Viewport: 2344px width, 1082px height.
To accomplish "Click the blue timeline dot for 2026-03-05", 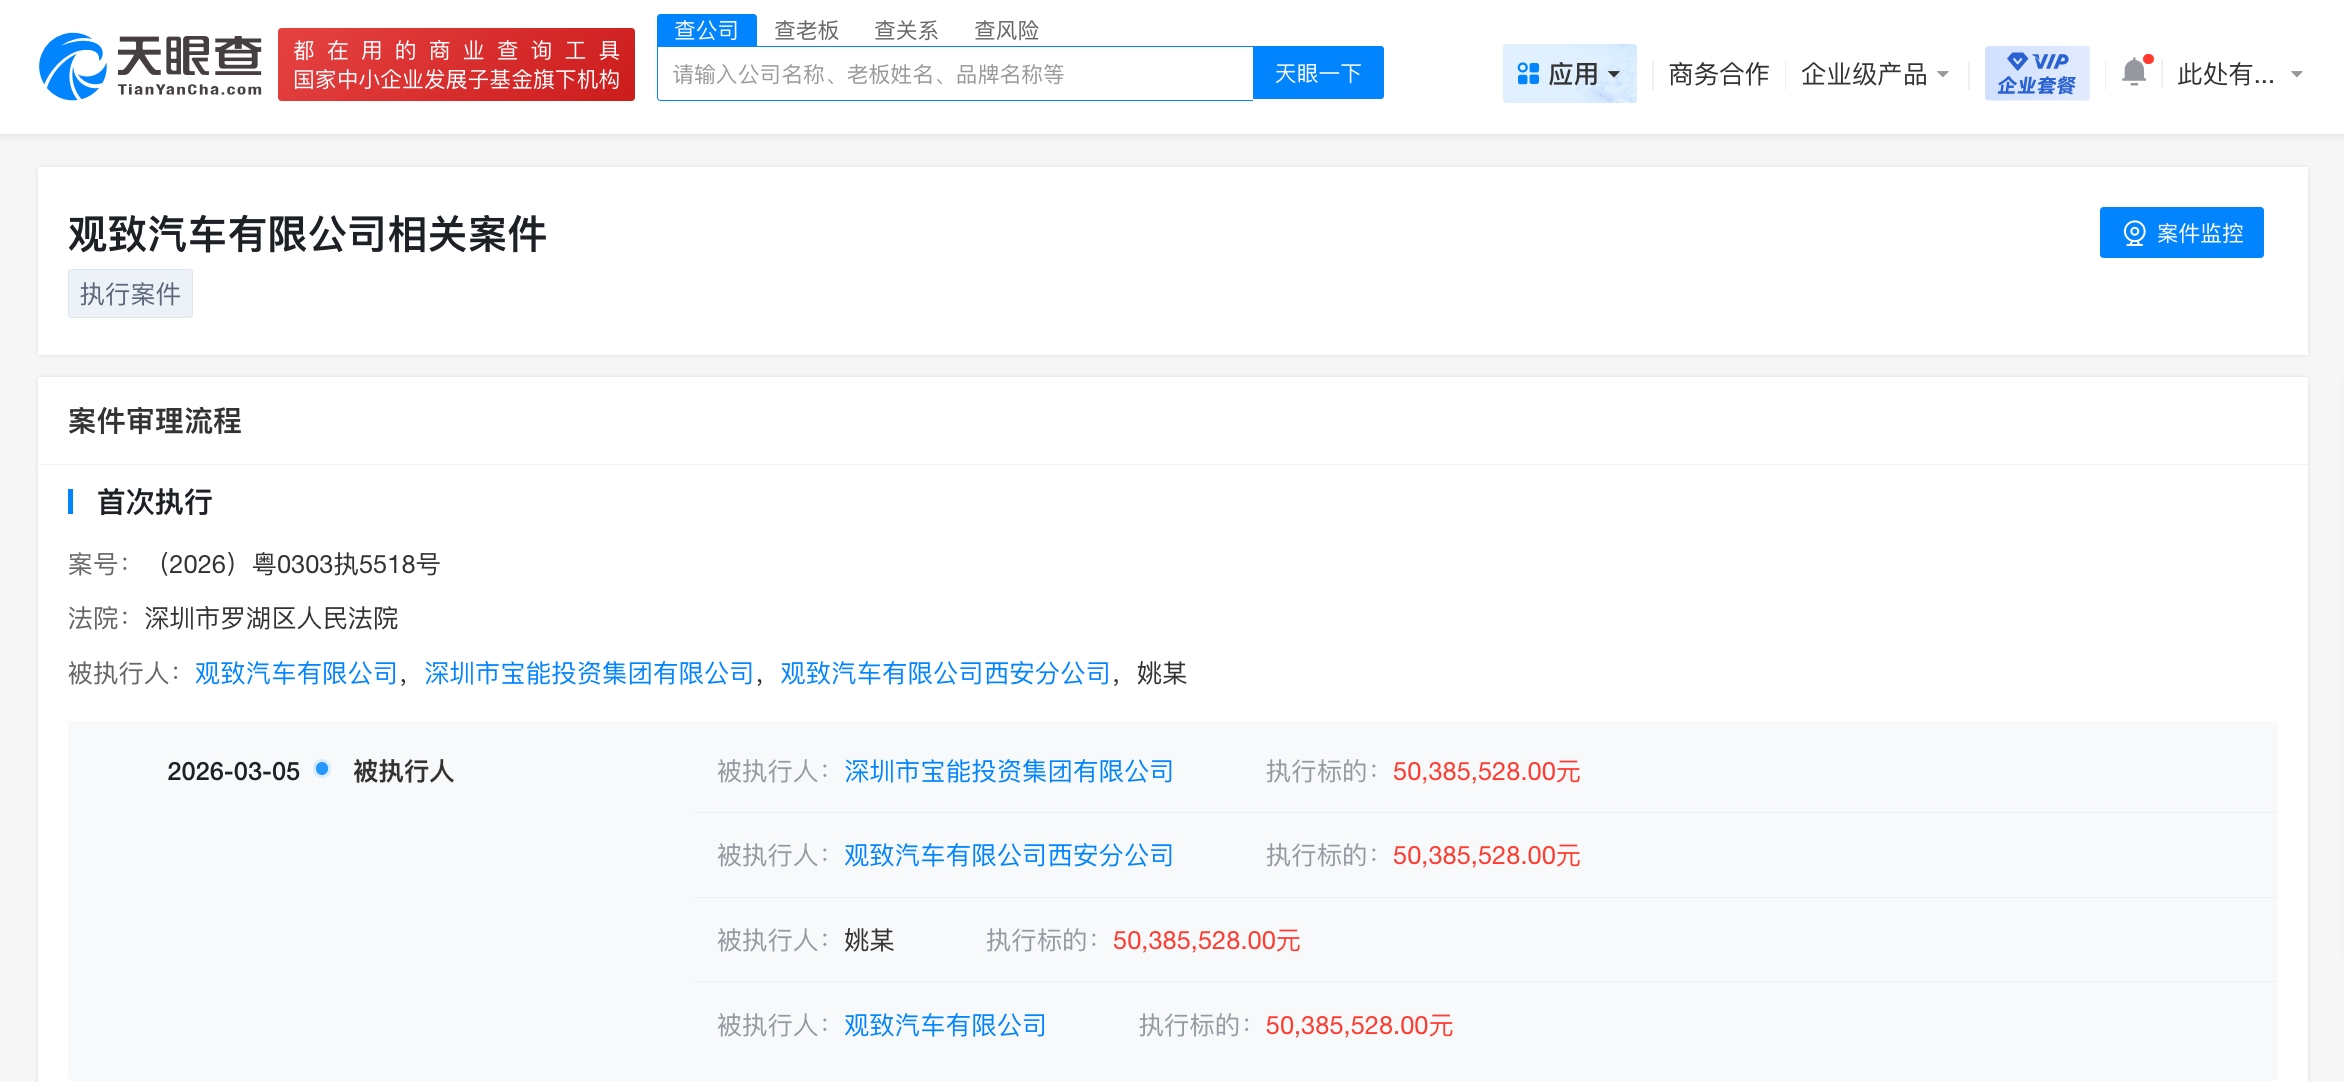I will (322, 769).
